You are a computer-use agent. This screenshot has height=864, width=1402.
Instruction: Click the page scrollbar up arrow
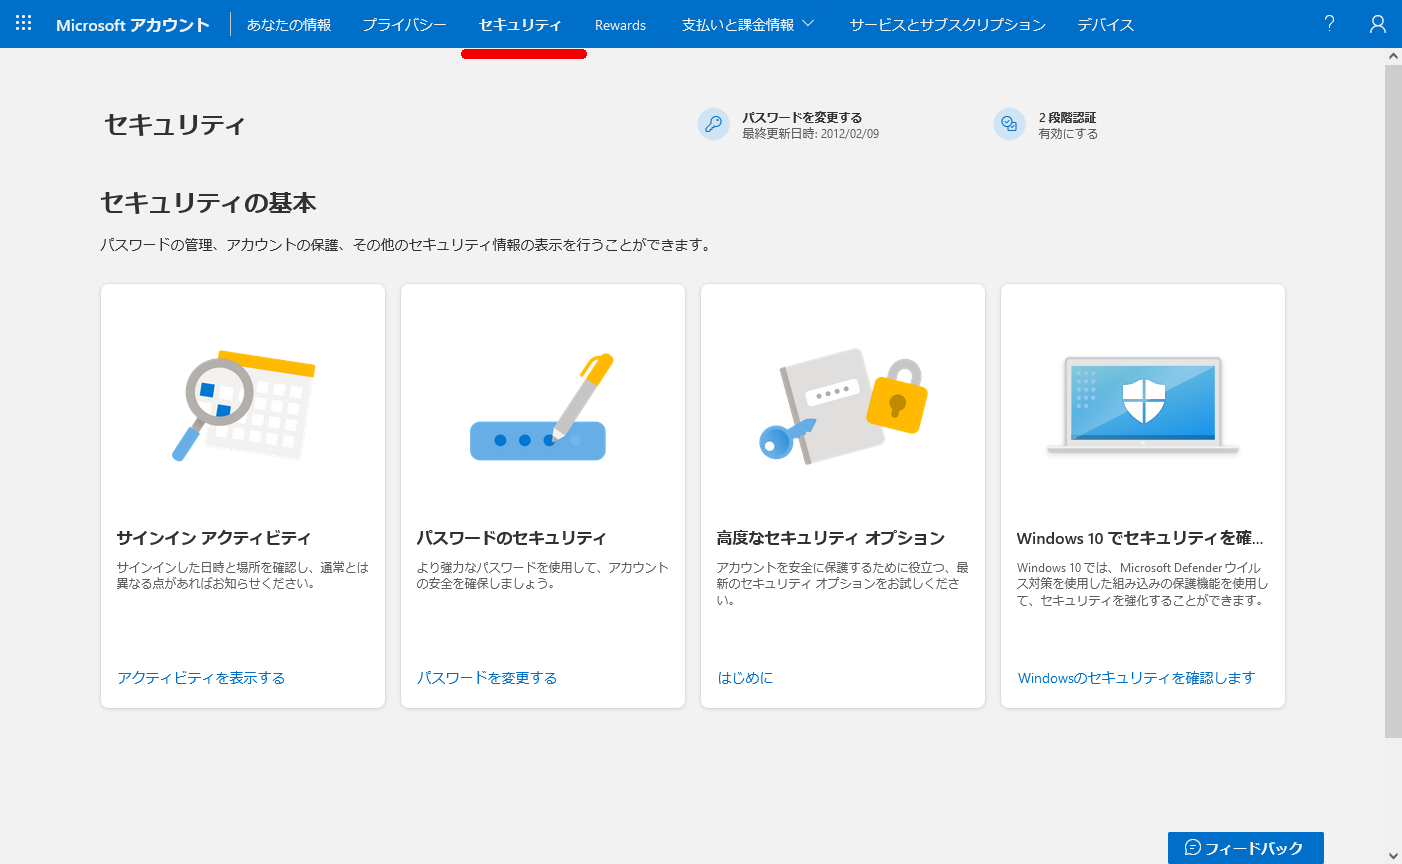pyautogui.click(x=1393, y=56)
